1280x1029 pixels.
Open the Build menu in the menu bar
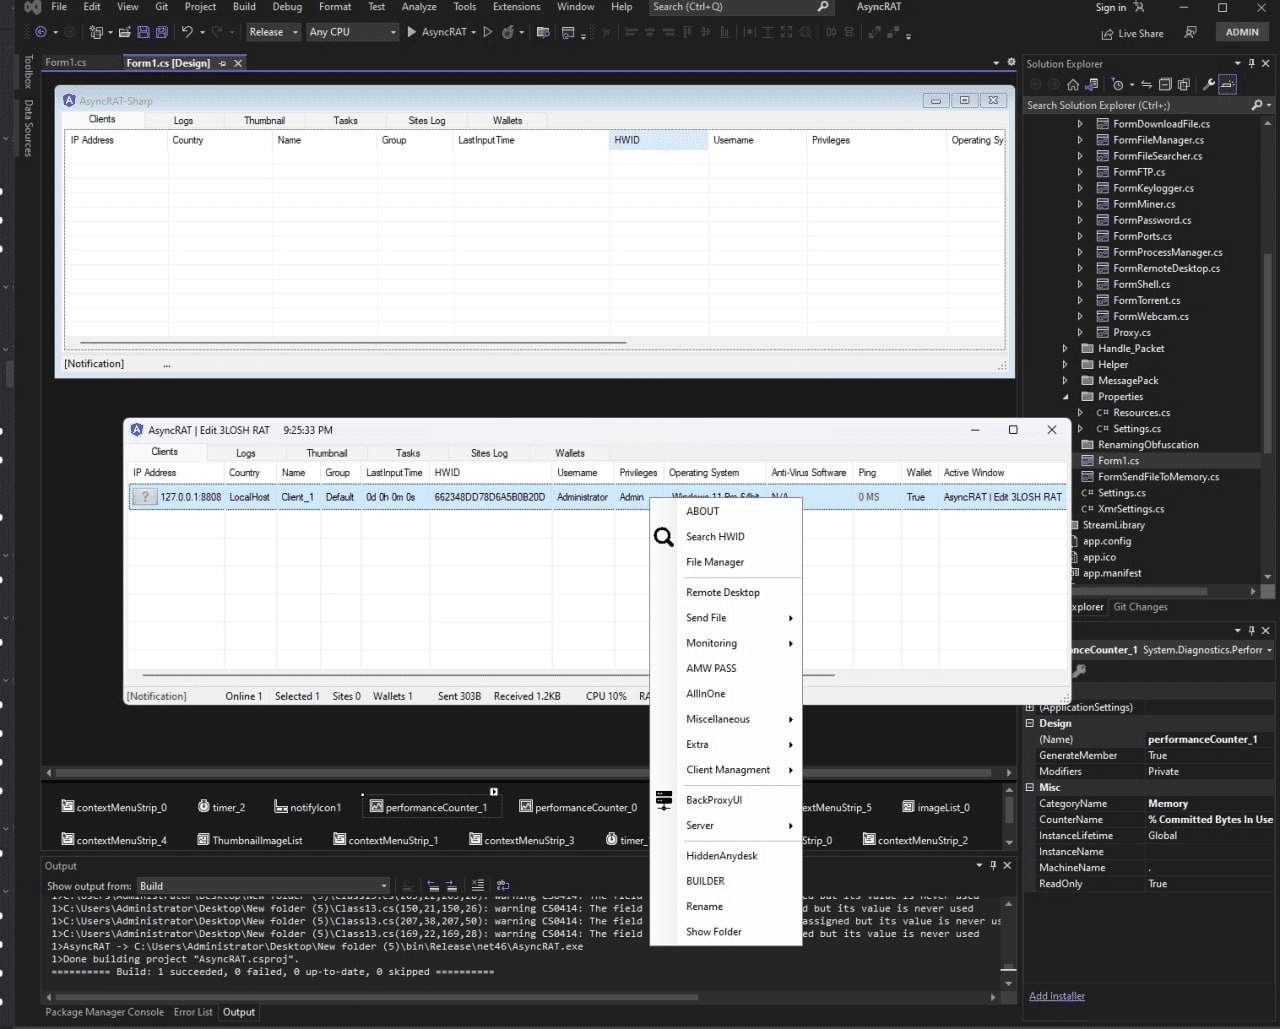(x=244, y=7)
